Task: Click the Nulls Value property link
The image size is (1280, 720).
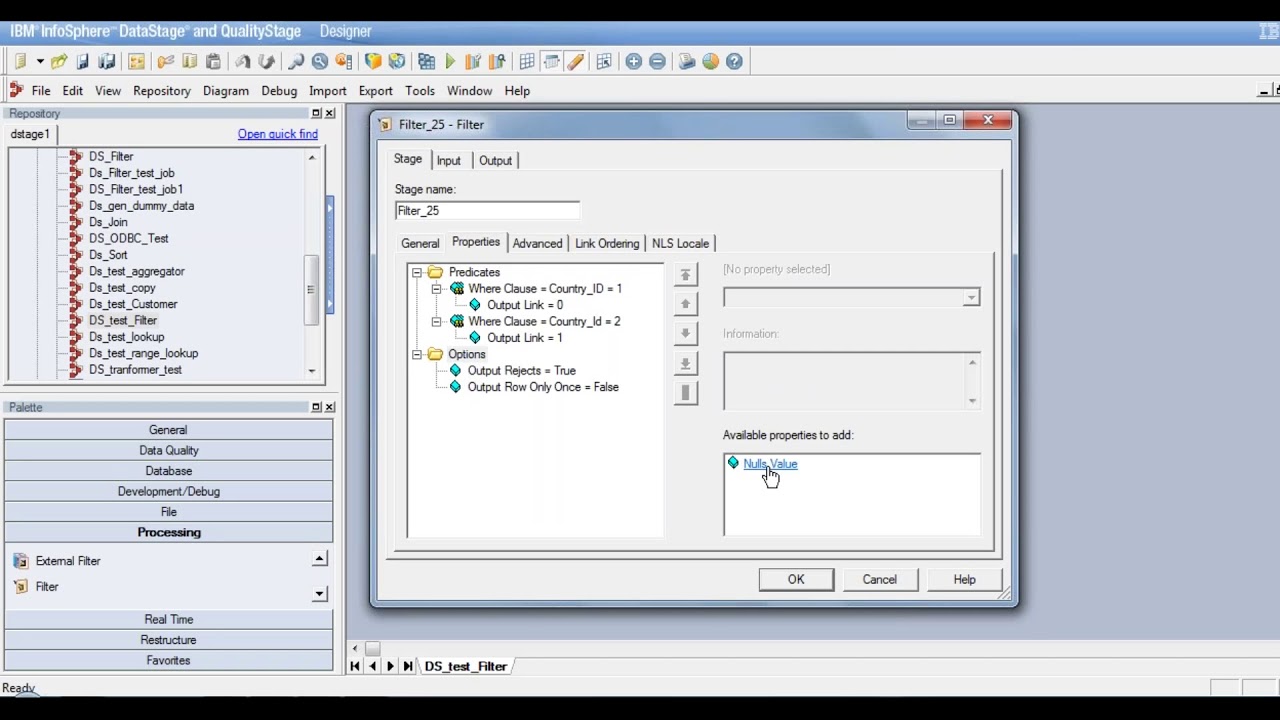Action: (x=770, y=464)
